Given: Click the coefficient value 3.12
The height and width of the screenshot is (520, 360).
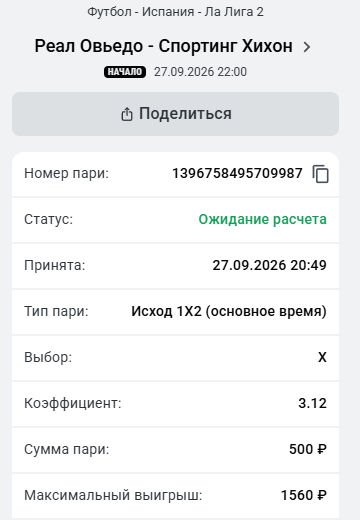Looking at the screenshot, I should [312, 403].
